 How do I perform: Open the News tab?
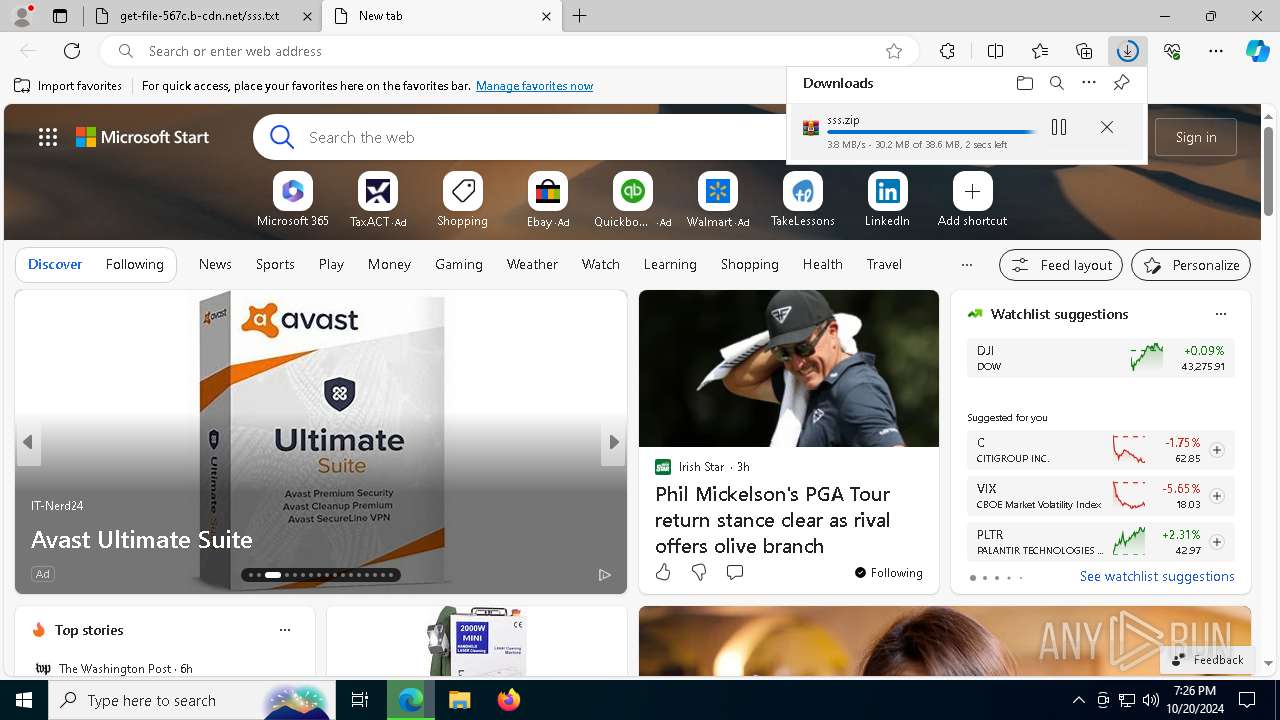[x=215, y=264]
